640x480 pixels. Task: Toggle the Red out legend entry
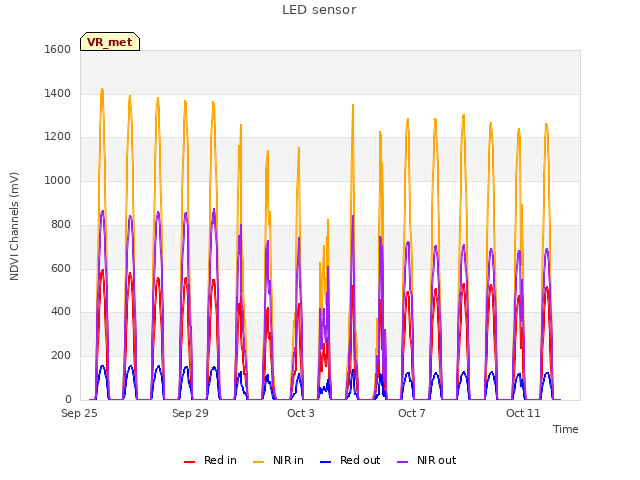coord(350,460)
